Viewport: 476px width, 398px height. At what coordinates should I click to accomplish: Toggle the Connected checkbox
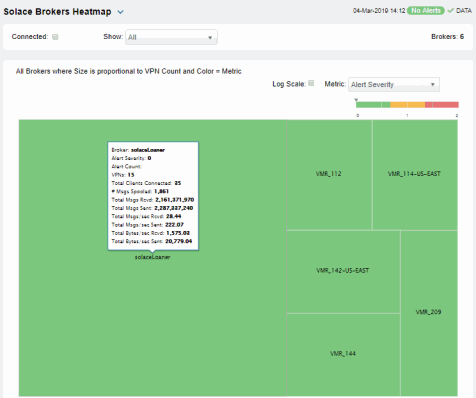(55, 37)
